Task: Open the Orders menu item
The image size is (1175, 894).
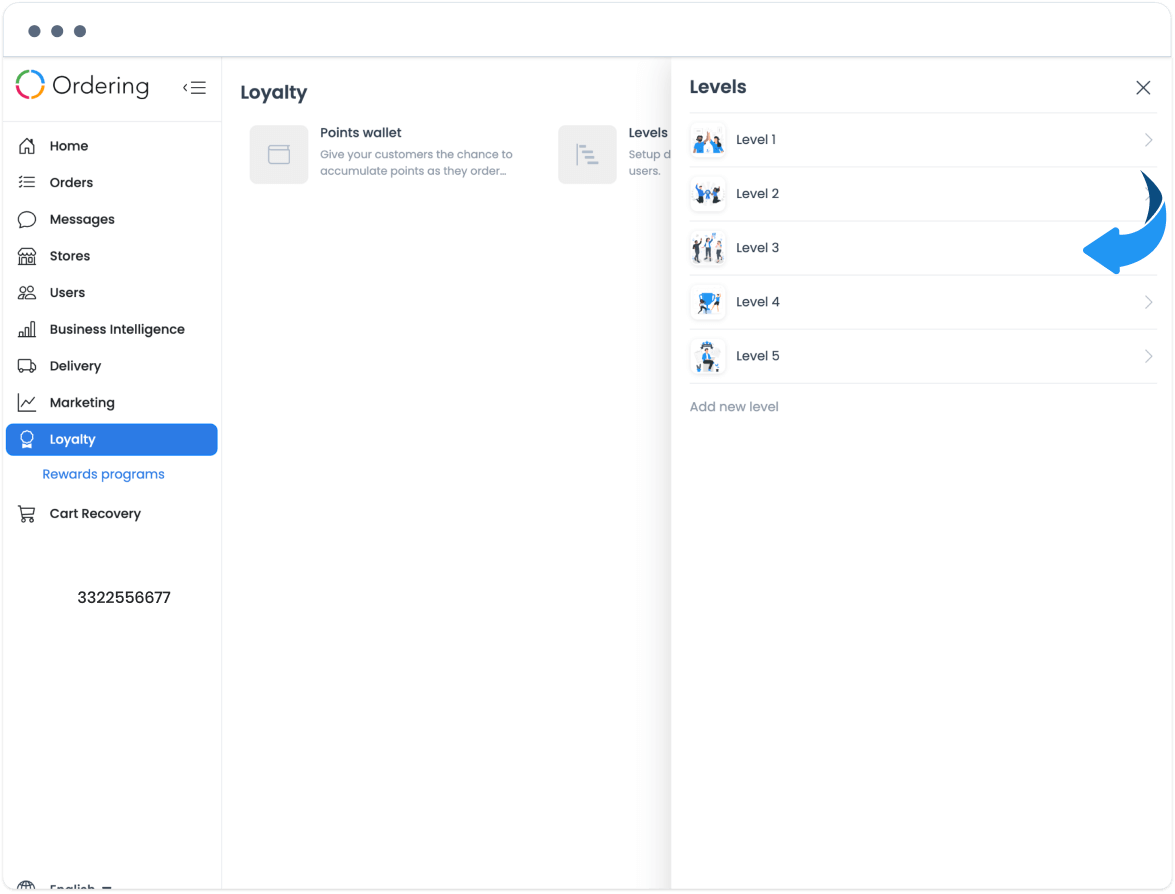Action: pyautogui.click(x=112, y=182)
